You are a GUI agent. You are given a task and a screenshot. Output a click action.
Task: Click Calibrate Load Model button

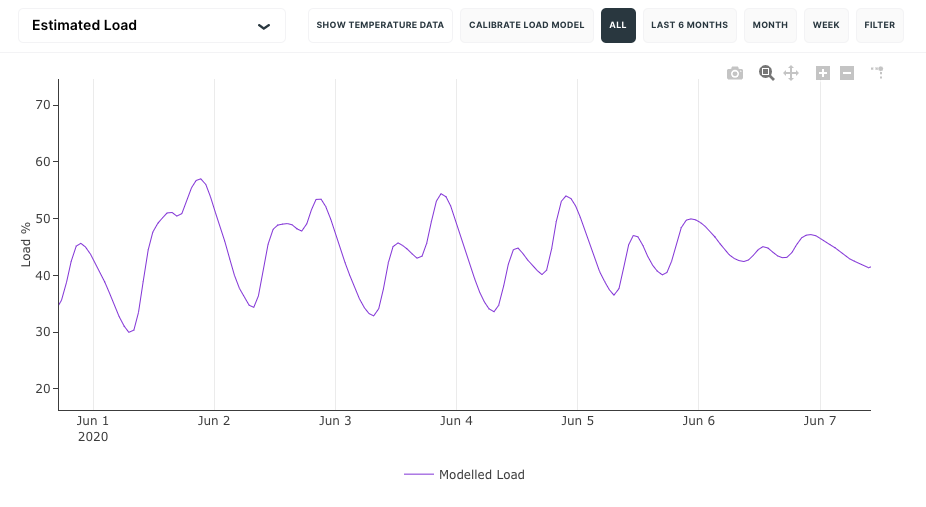(527, 25)
